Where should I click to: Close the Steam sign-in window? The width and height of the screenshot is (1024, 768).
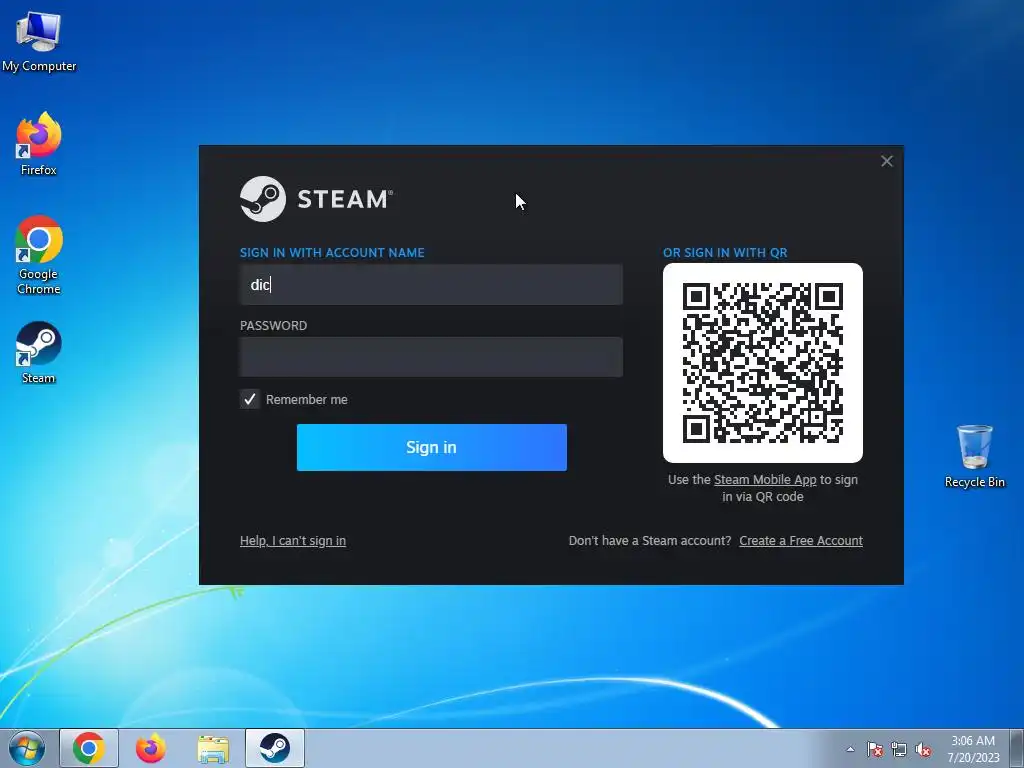coord(886,161)
